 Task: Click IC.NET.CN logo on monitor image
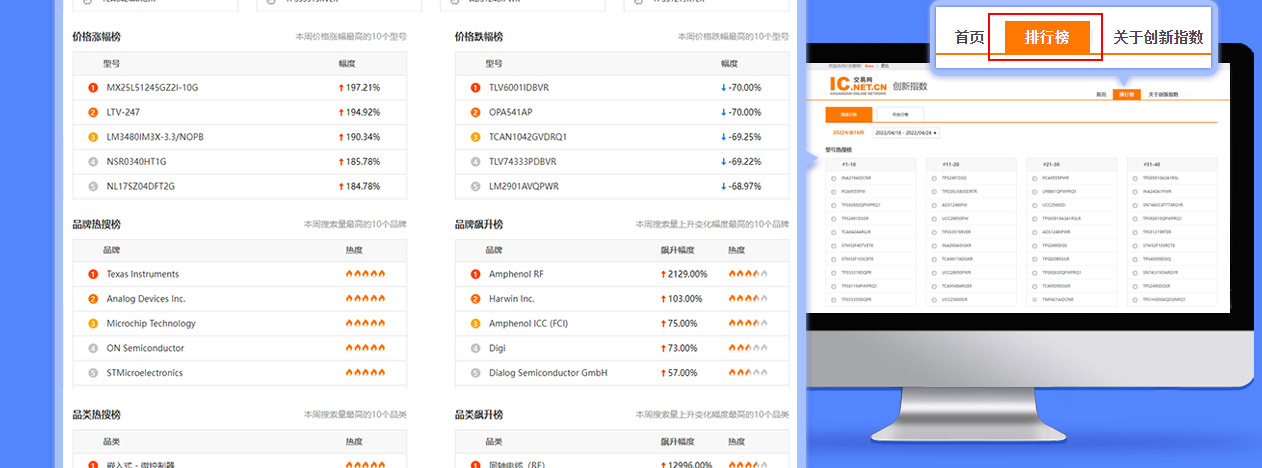pyautogui.click(x=858, y=84)
